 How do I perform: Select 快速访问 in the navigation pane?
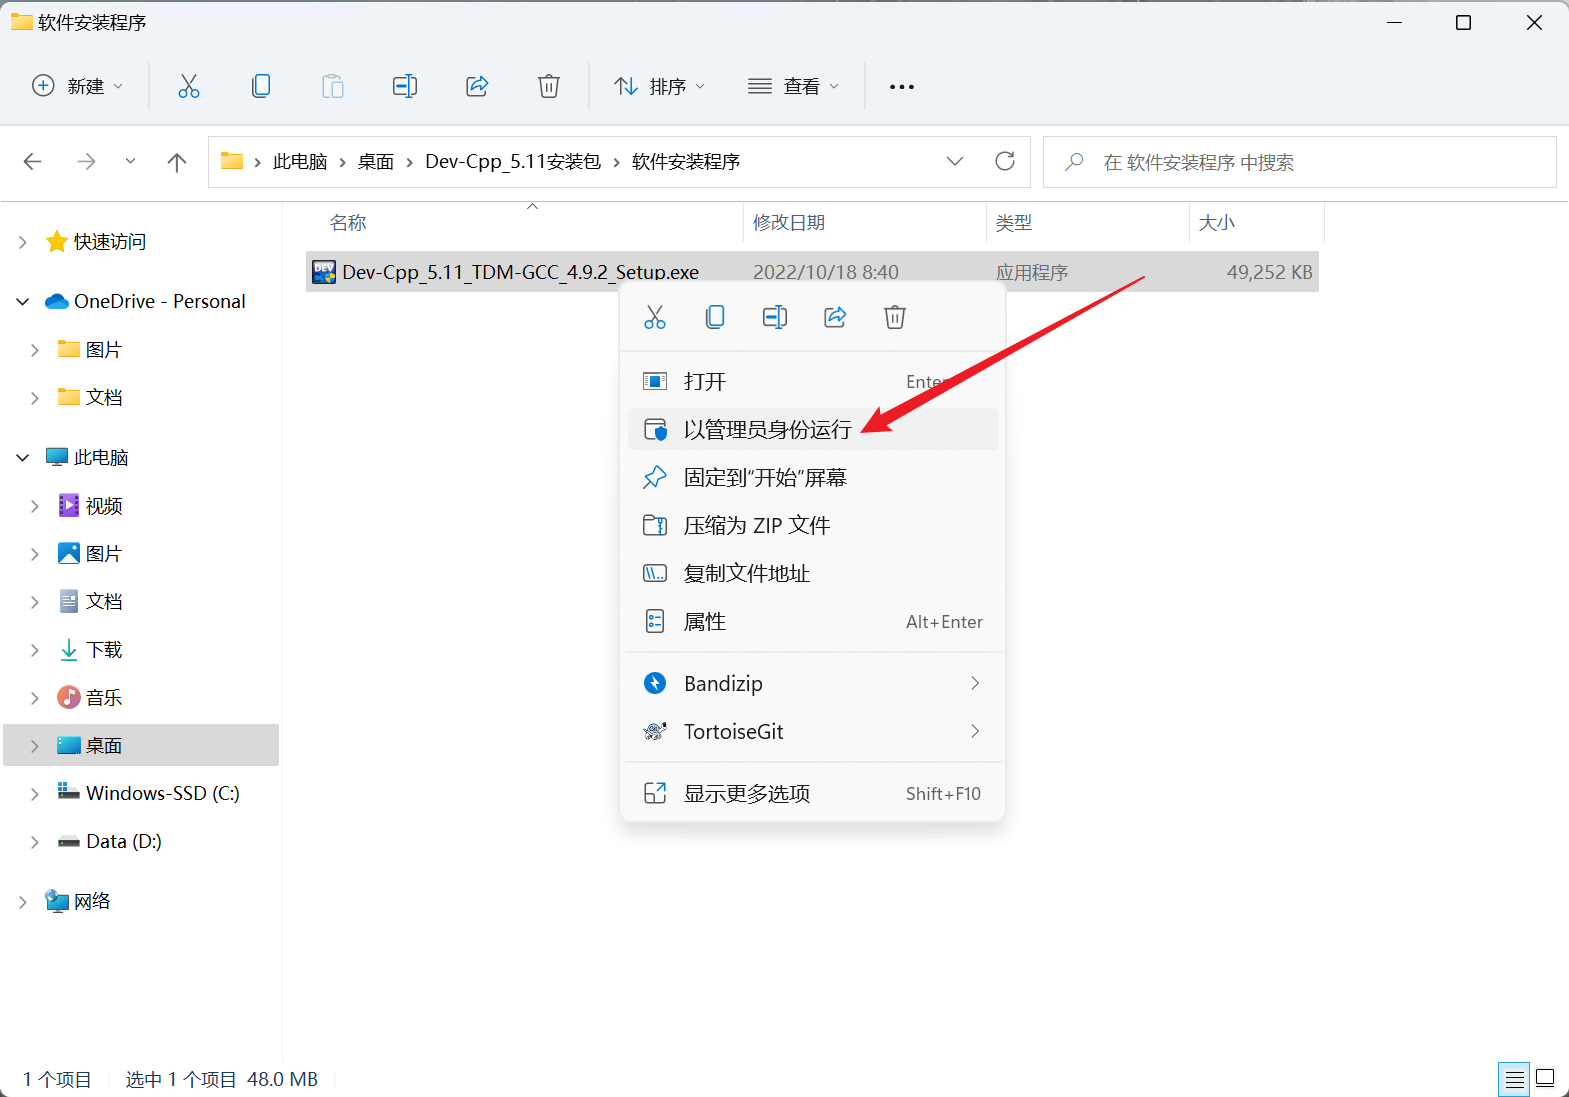[110, 242]
